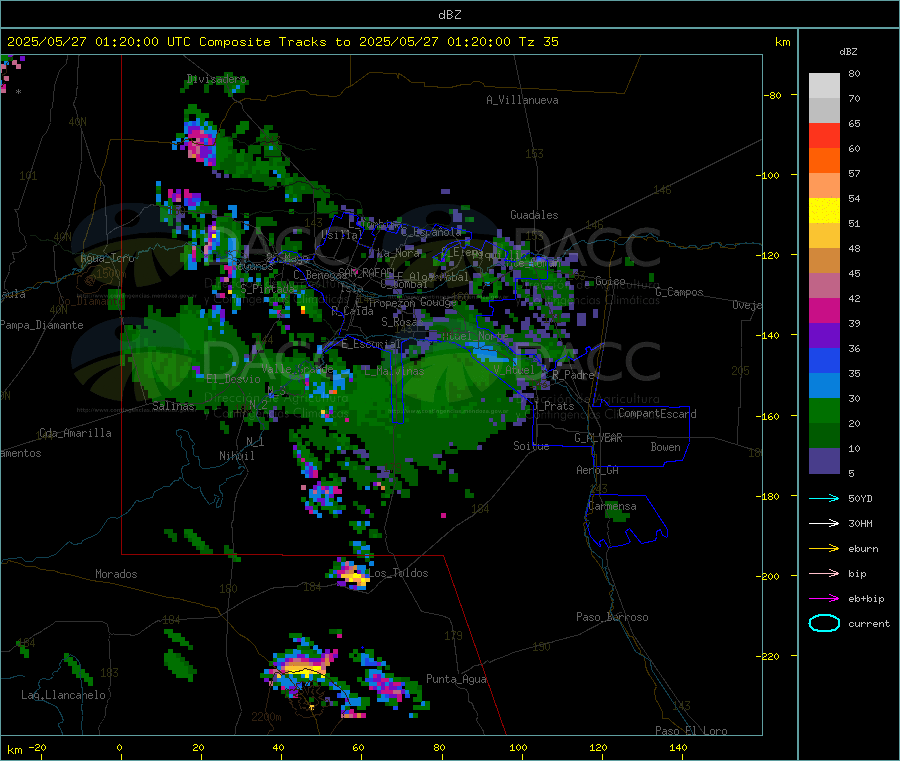Click the Lag.Llancanelo map label
900x761 pixels.
63,695
